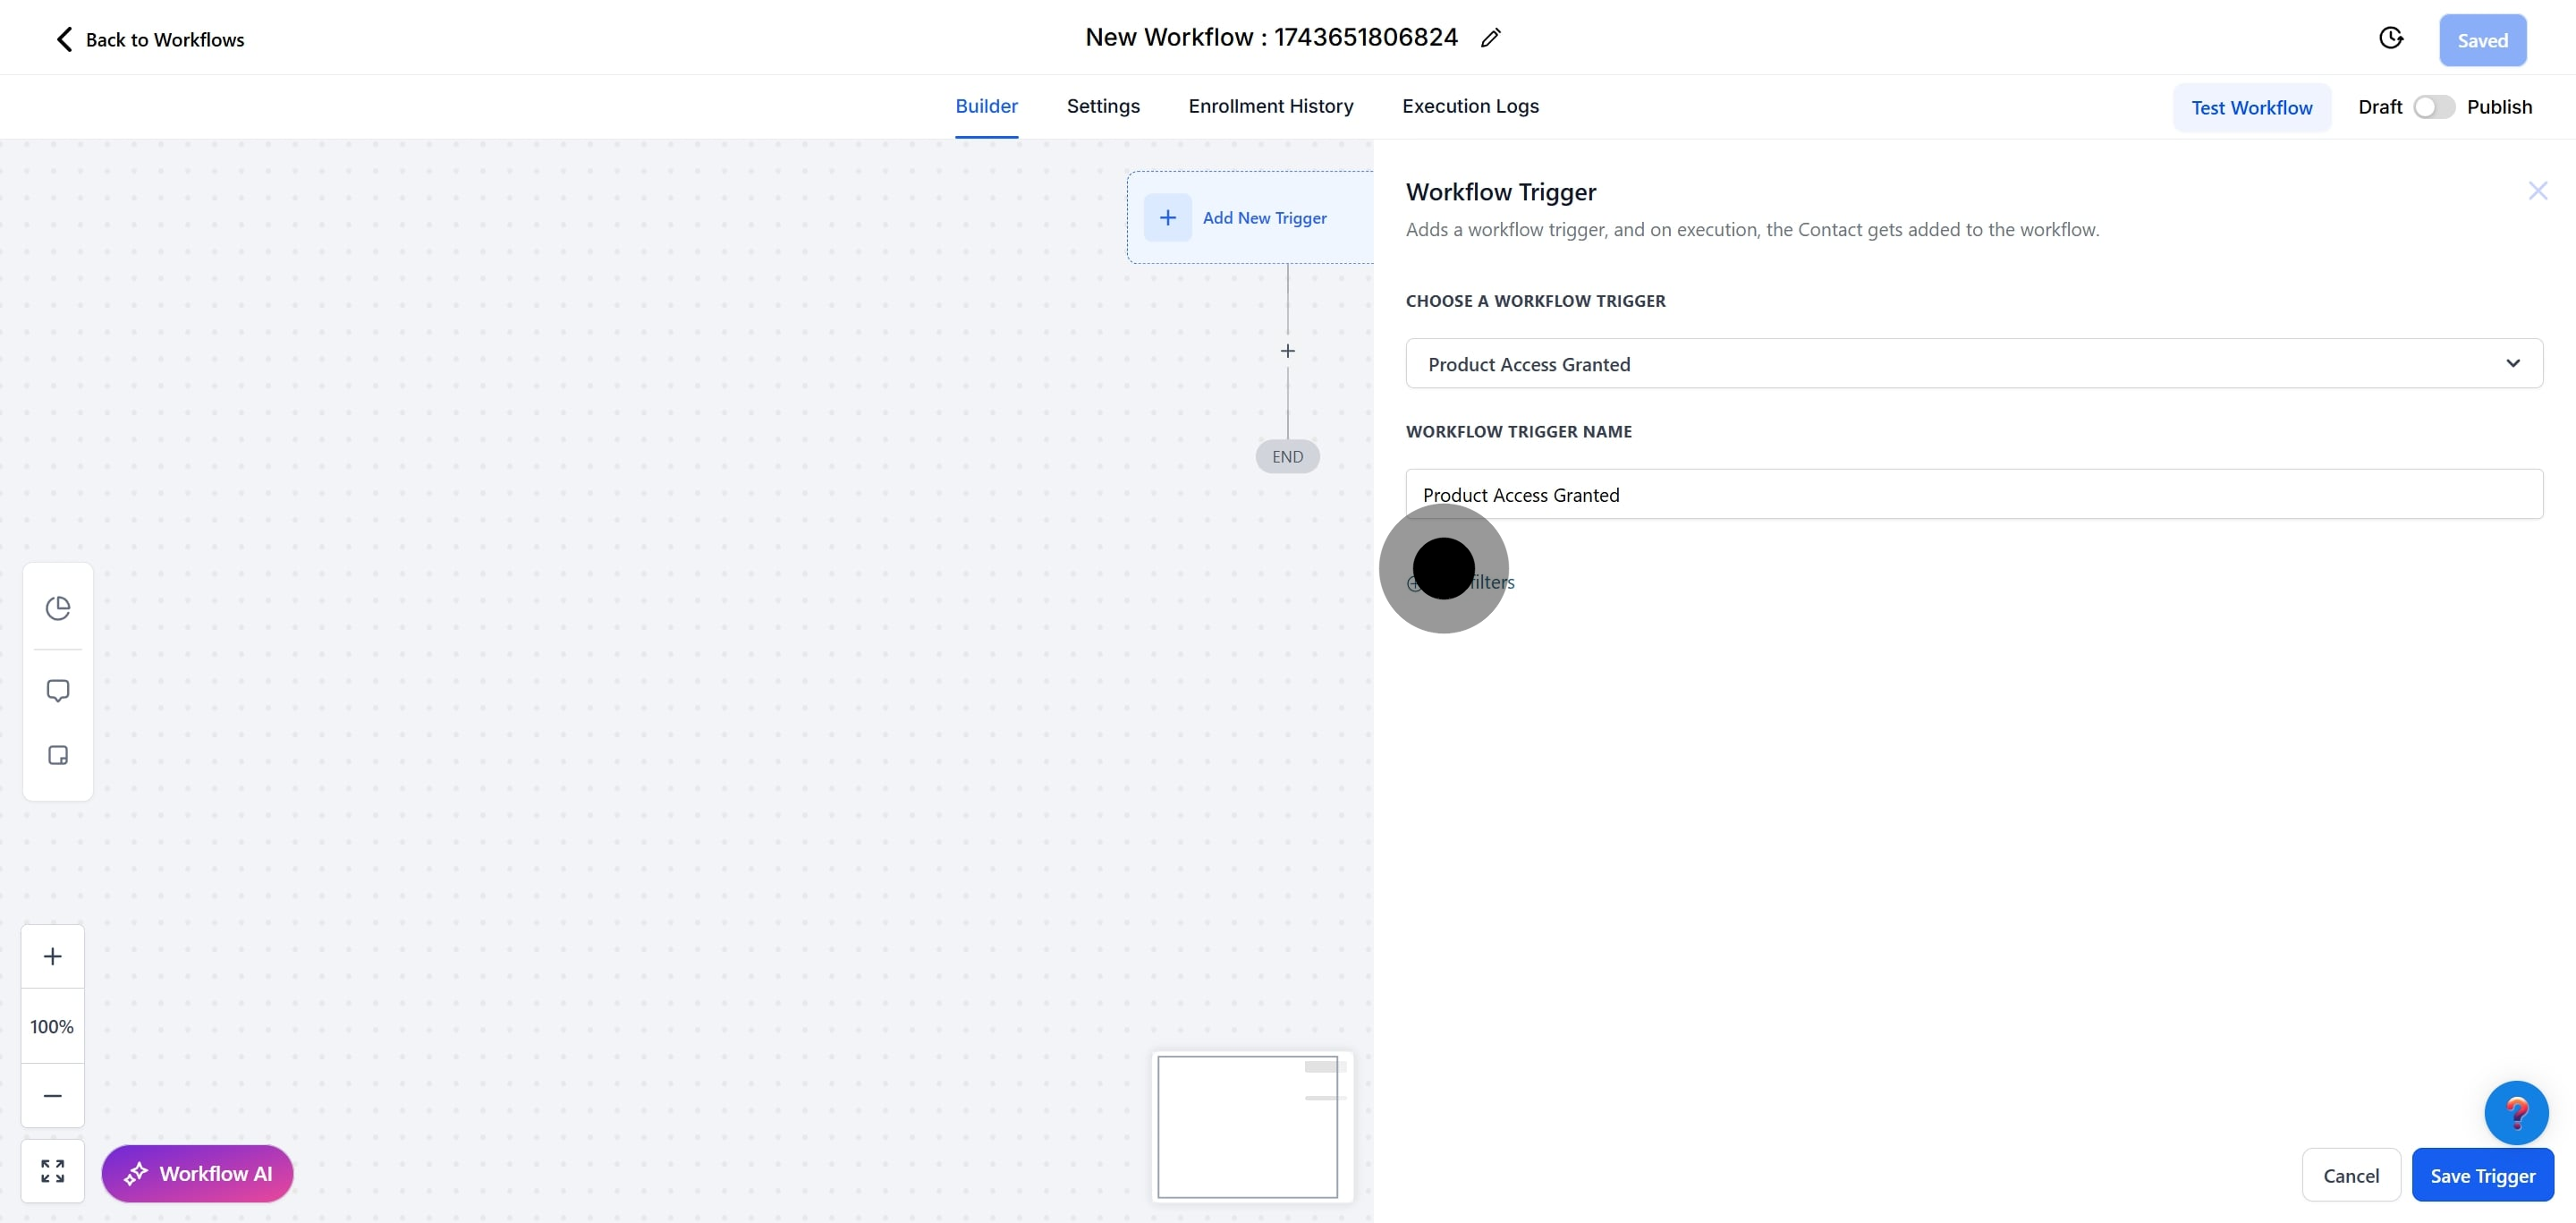Open the comments bubble icon
This screenshot has height=1223, width=2576.
click(x=58, y=691)
